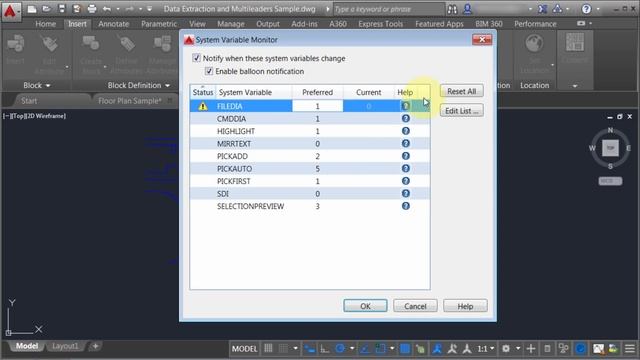Click OK in System Variable Monitor

click(365, 306)
